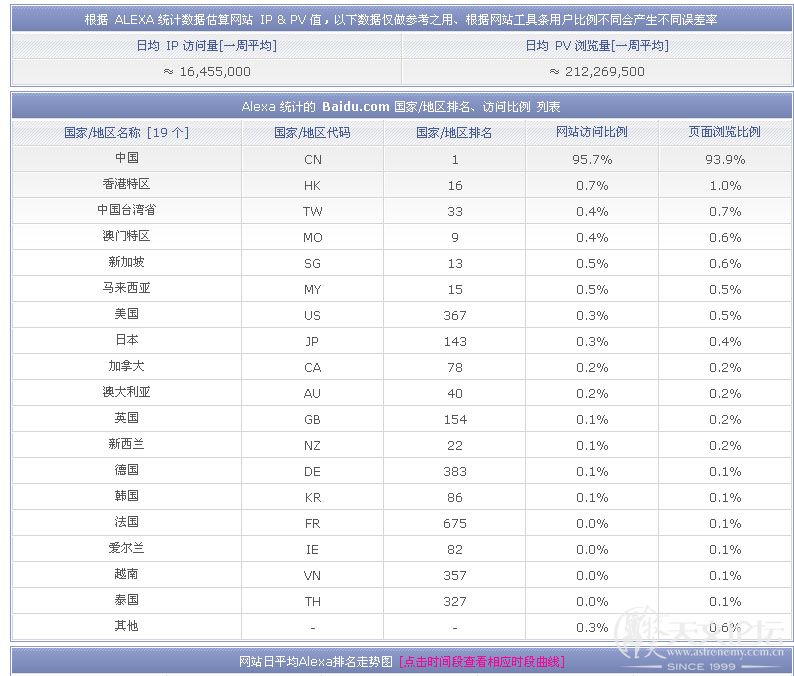This screenshot has height=676, width=794.
Task: Select the 德国 row name
Action: pyautogui.click(x=127, y=469)
